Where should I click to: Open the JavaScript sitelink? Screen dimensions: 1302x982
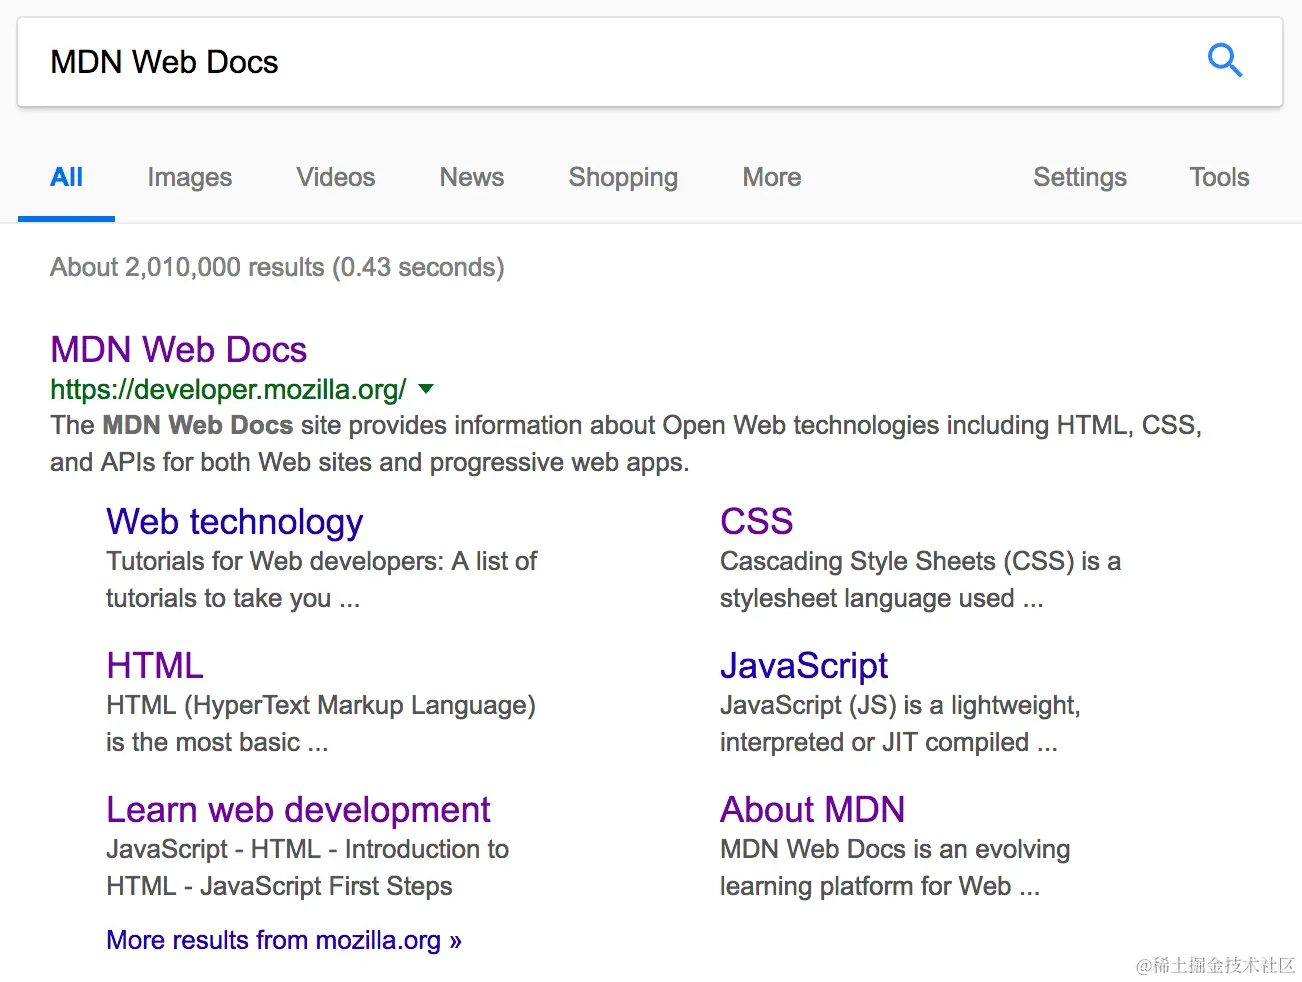coord(804,666)
